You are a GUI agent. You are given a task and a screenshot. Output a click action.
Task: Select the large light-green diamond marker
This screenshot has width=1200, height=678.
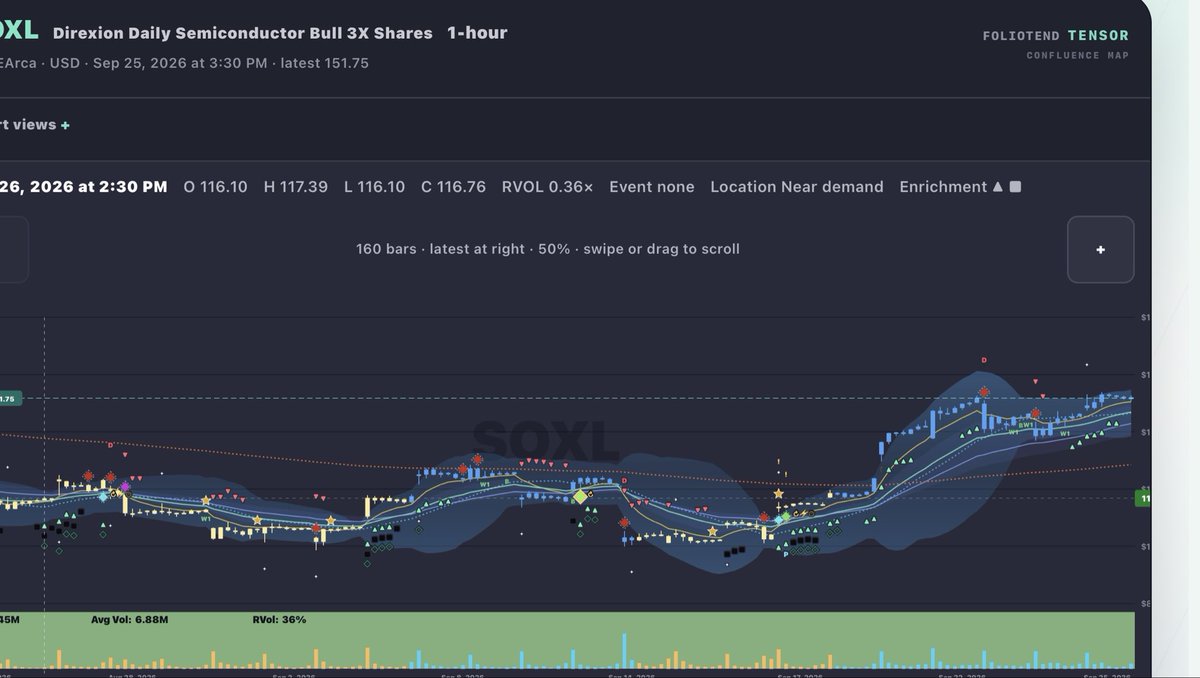tap(580, 496)
